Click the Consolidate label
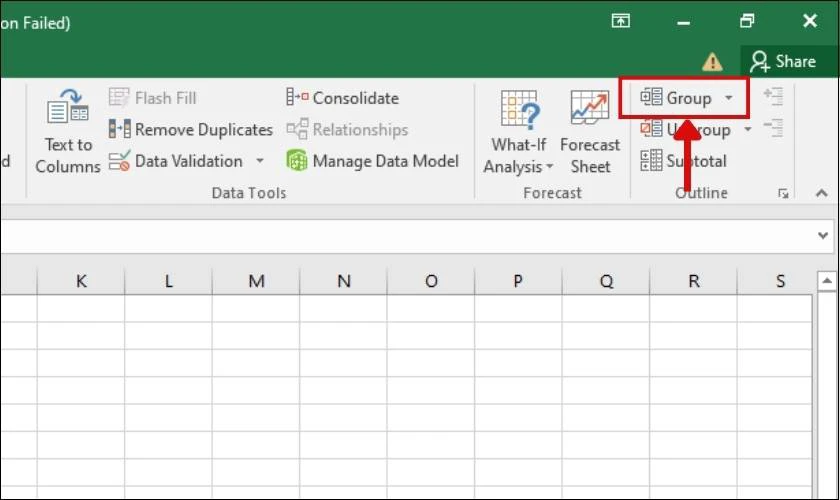 pyautogui.click(x=356, y=98)
